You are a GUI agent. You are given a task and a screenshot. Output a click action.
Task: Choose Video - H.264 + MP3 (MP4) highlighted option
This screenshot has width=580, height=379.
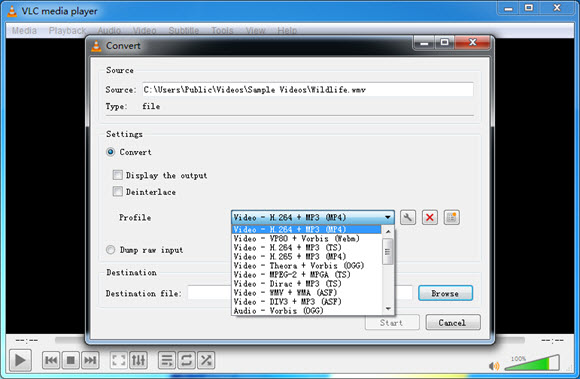(x=306, y=230)
